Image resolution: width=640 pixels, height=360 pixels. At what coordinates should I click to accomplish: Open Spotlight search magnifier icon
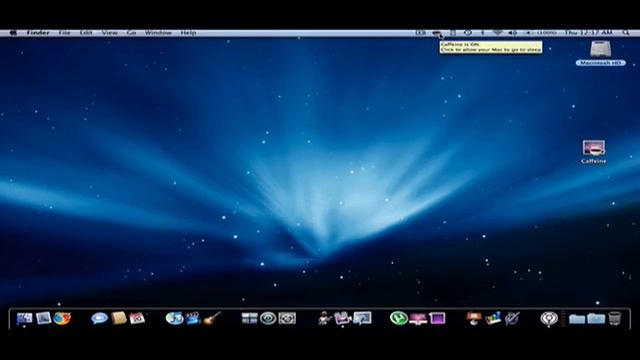(x=626, y=33)
